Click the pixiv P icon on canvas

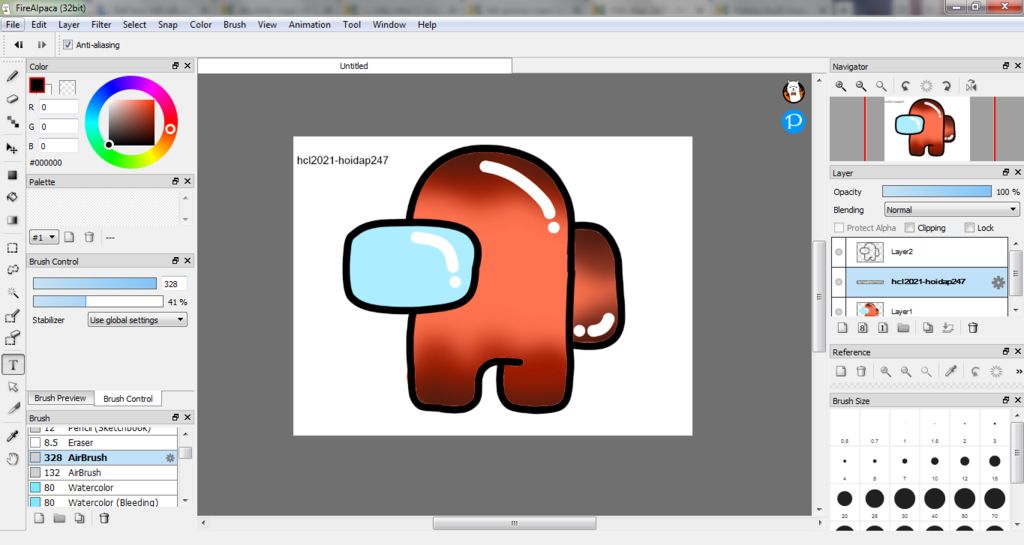[793, 121]
